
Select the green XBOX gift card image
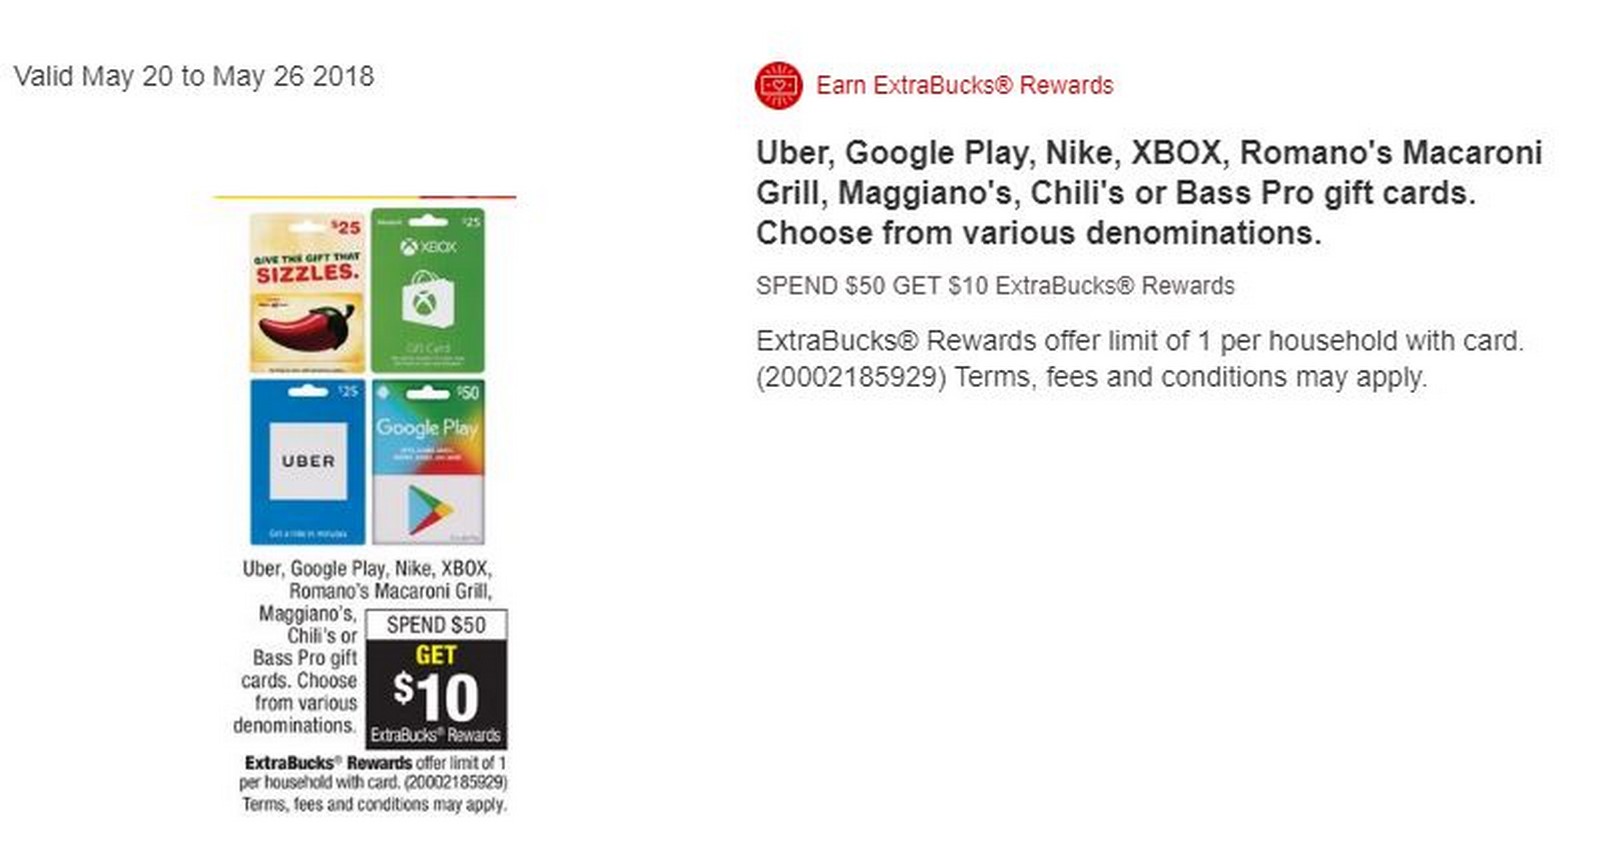428,290
